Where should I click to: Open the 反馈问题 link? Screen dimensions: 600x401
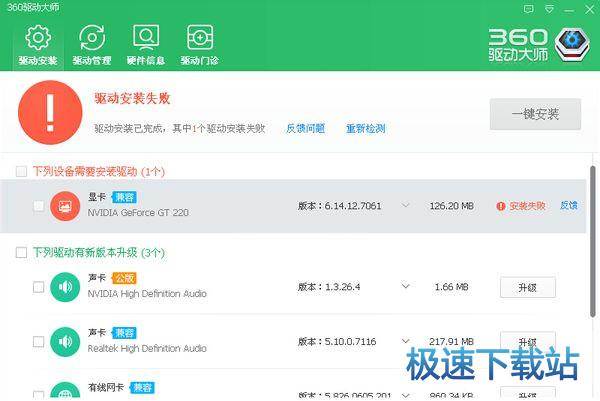pos(305,129)
